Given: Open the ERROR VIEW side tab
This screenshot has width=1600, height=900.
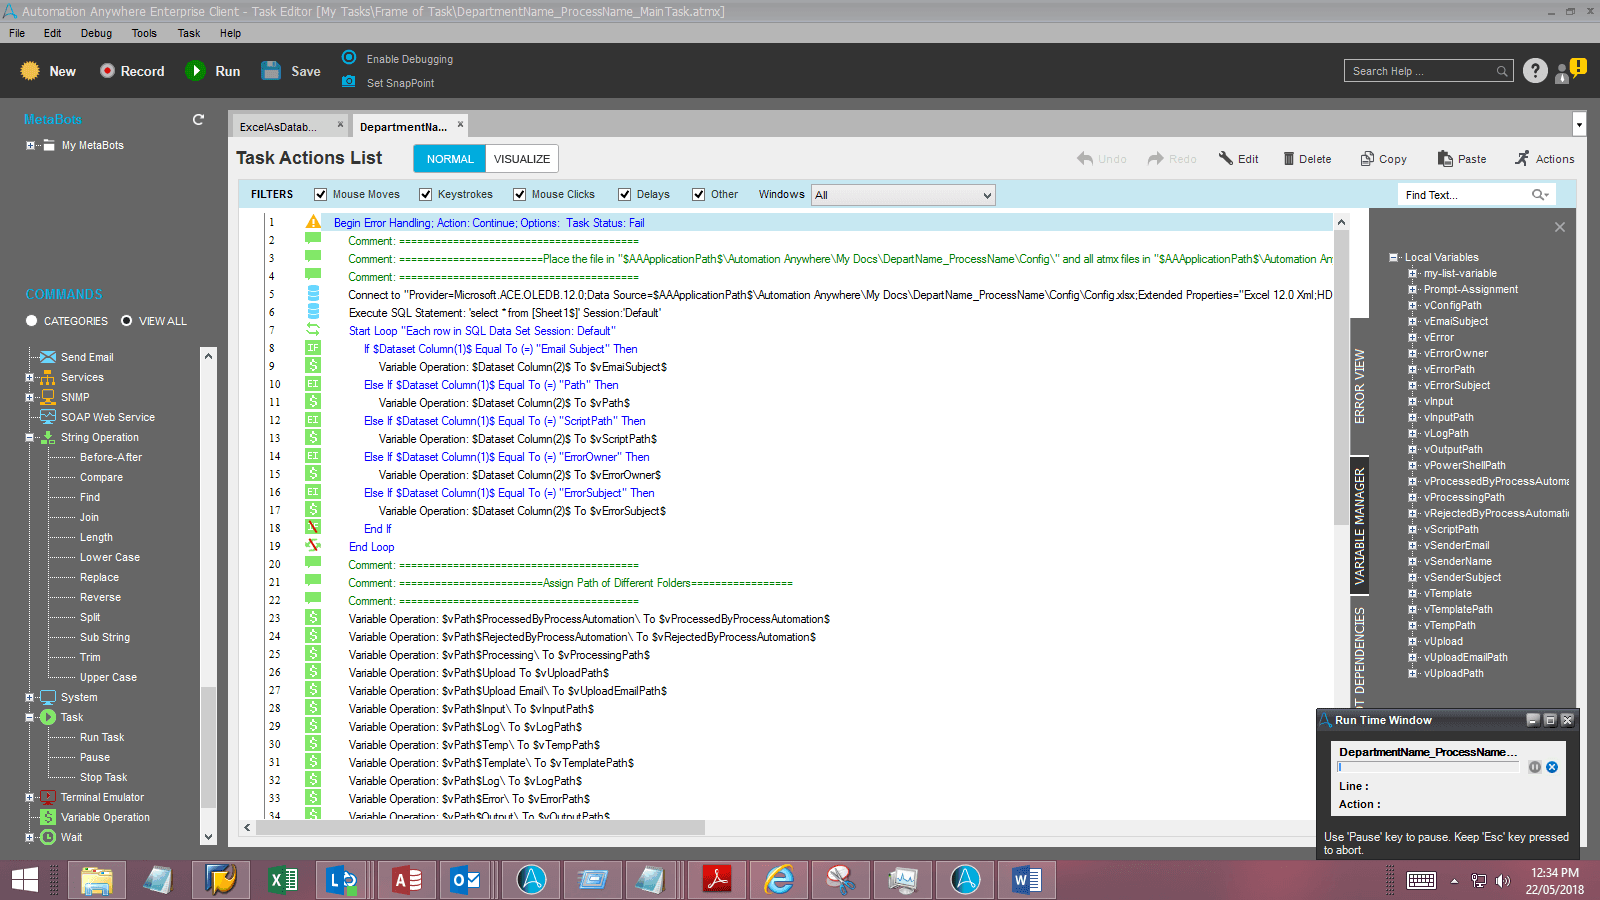Looking at the screenshot, I should 1359,386.
